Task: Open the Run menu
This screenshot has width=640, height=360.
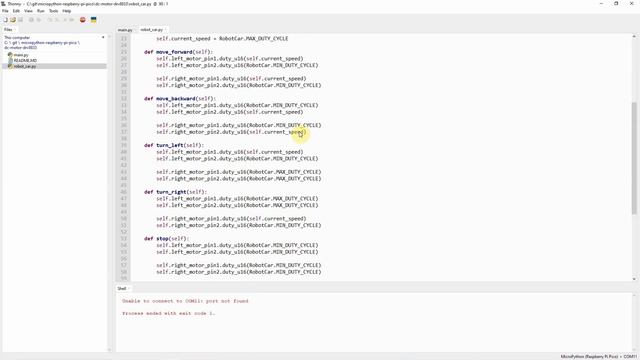Action: point(40,11)
